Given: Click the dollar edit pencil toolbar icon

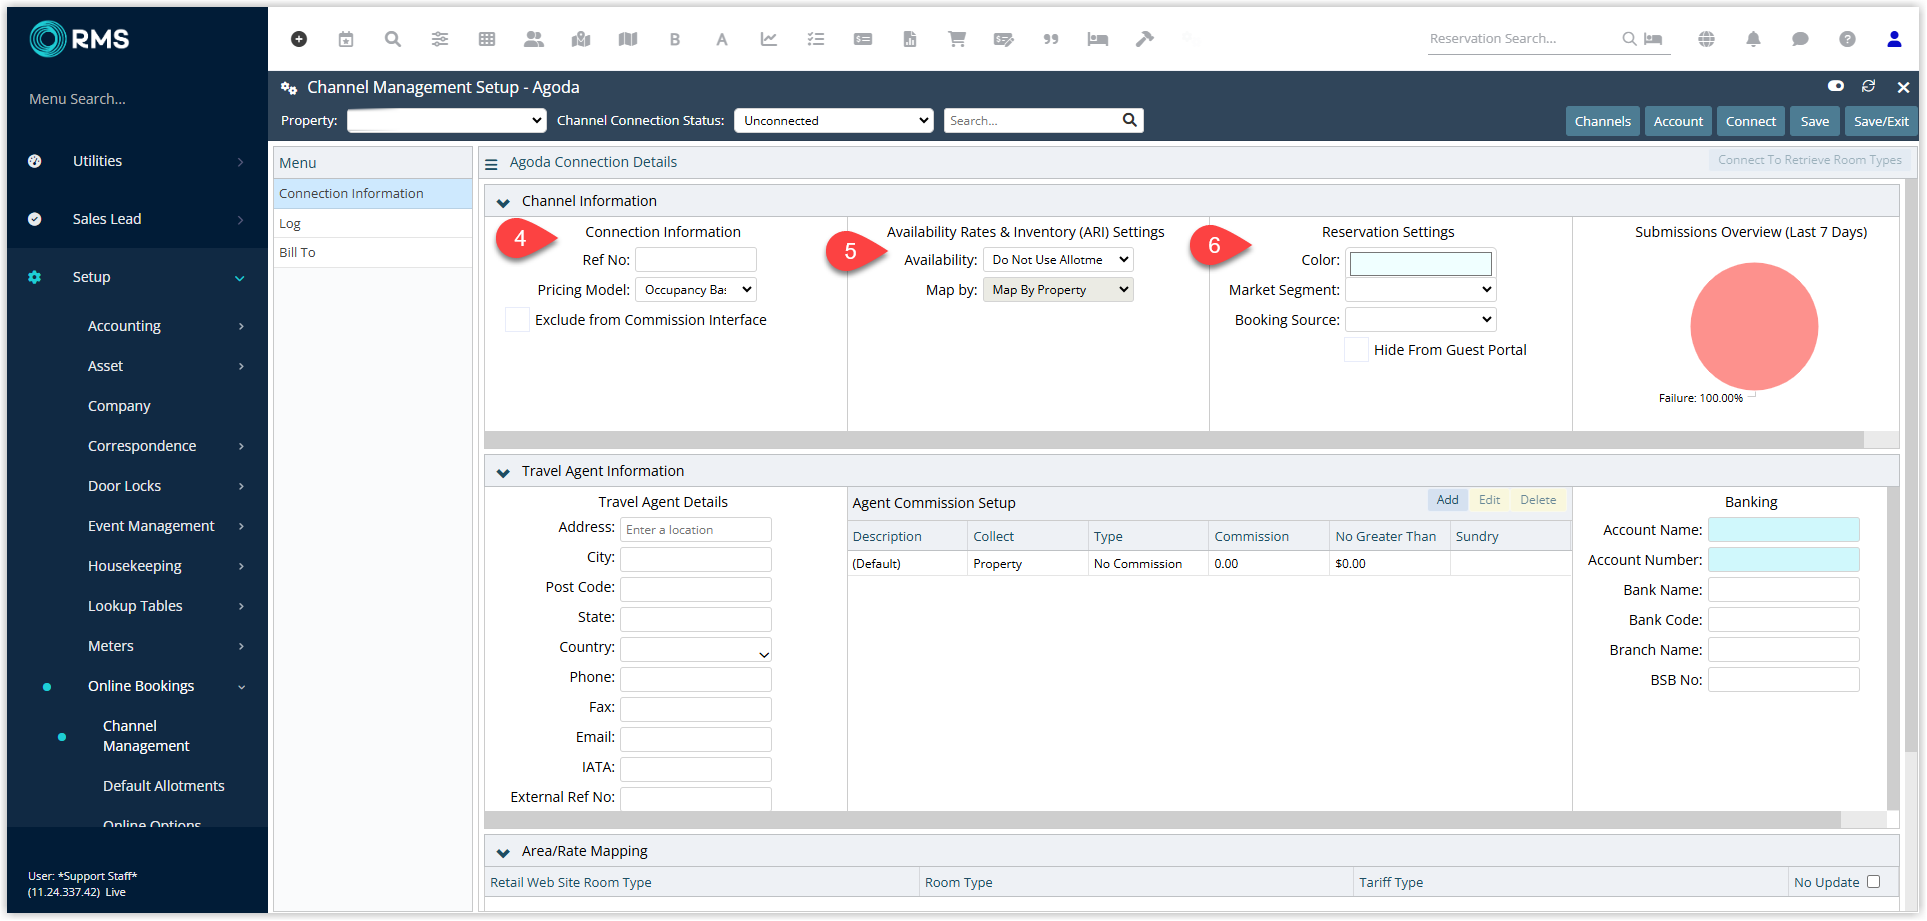Looking at the screenshot, I should [1004, 39].
